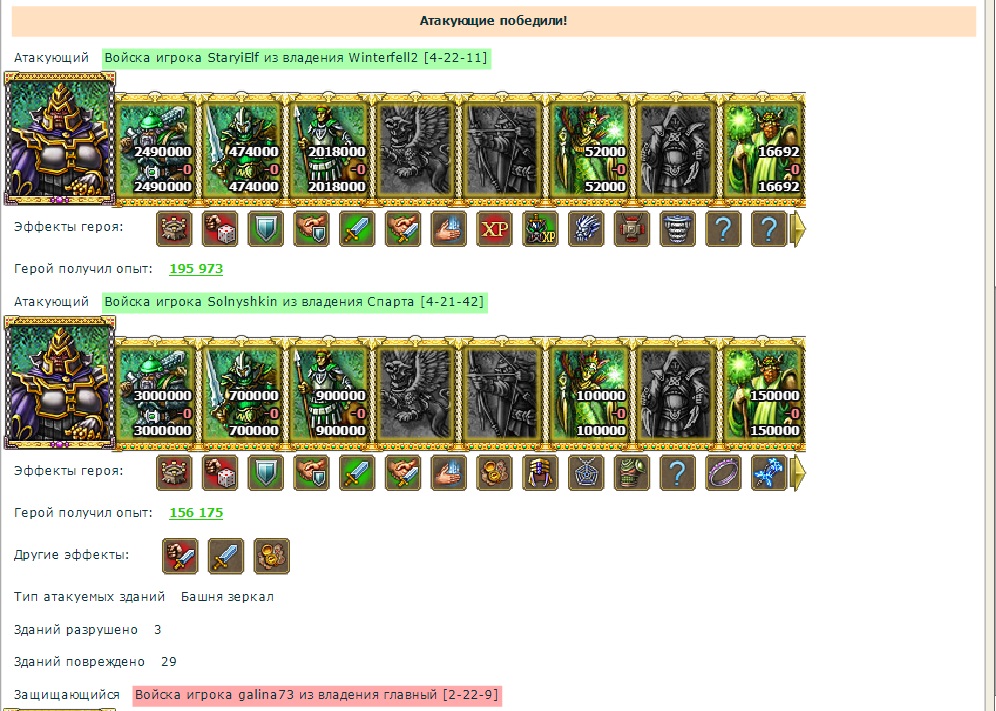Expand more hero effects for StaryiElf with arrow
The height and width of the screenshot is (711, 996).
[798, 229]
